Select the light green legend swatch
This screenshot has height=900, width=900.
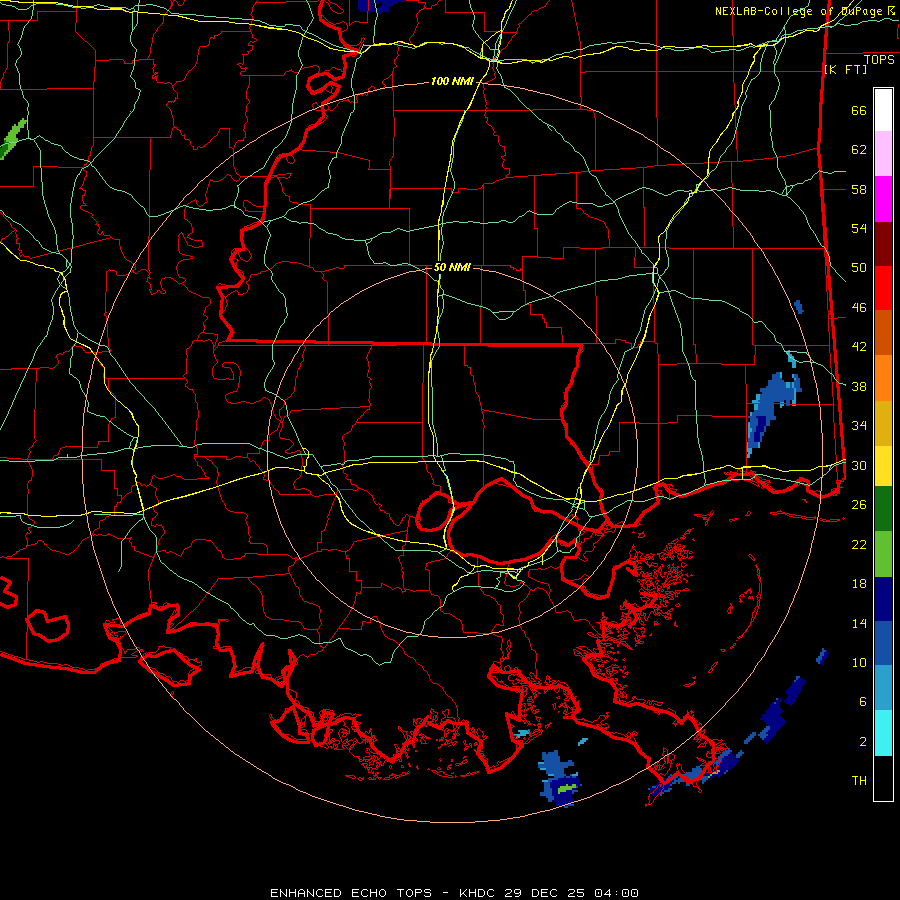pos(883,554)
